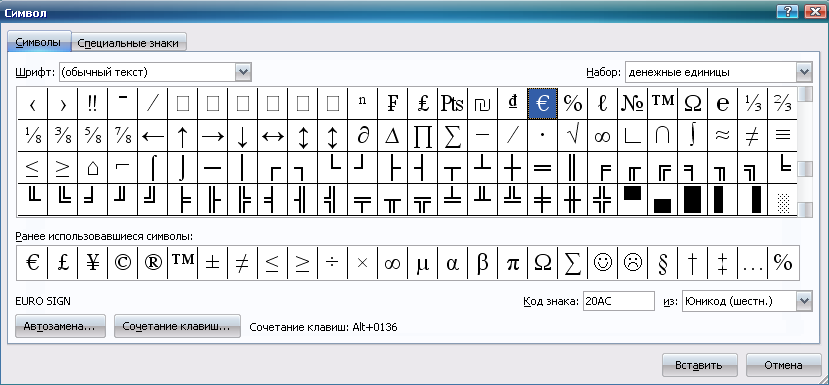The width and height of the screenshot is (829, 385).
Task: Pick the copyright © recently used symbol
Action: pyautogui.click(x=122, y=263)
